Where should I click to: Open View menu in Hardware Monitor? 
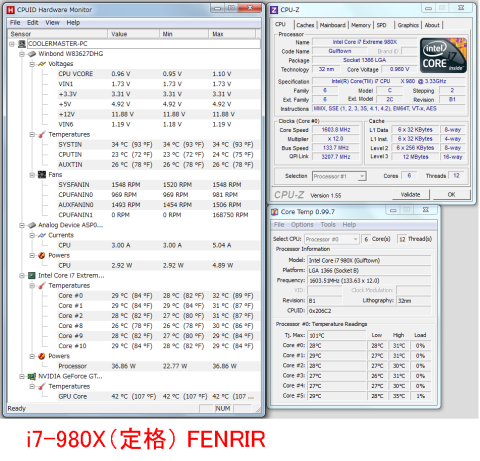point(52,23)
